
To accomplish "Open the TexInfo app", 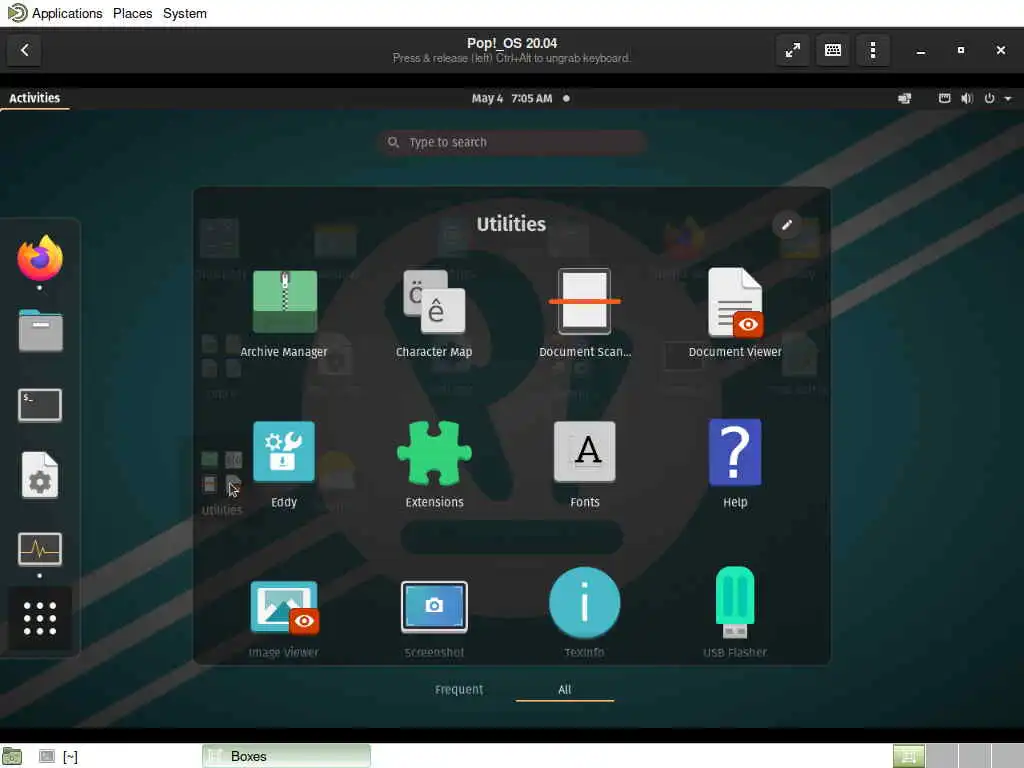I will coord(584,614).
